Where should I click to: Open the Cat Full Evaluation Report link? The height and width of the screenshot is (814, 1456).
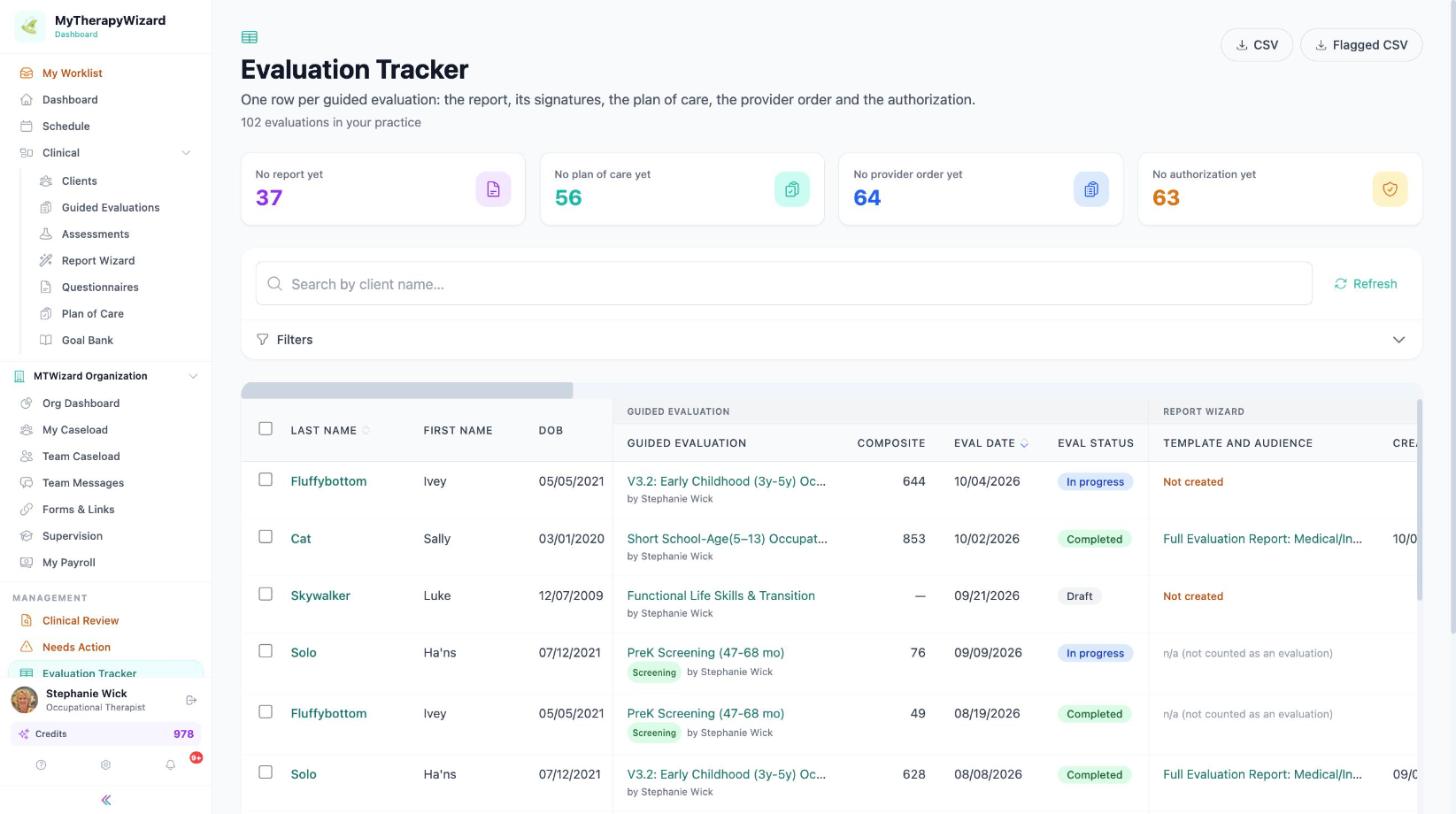pos(1262,538)
